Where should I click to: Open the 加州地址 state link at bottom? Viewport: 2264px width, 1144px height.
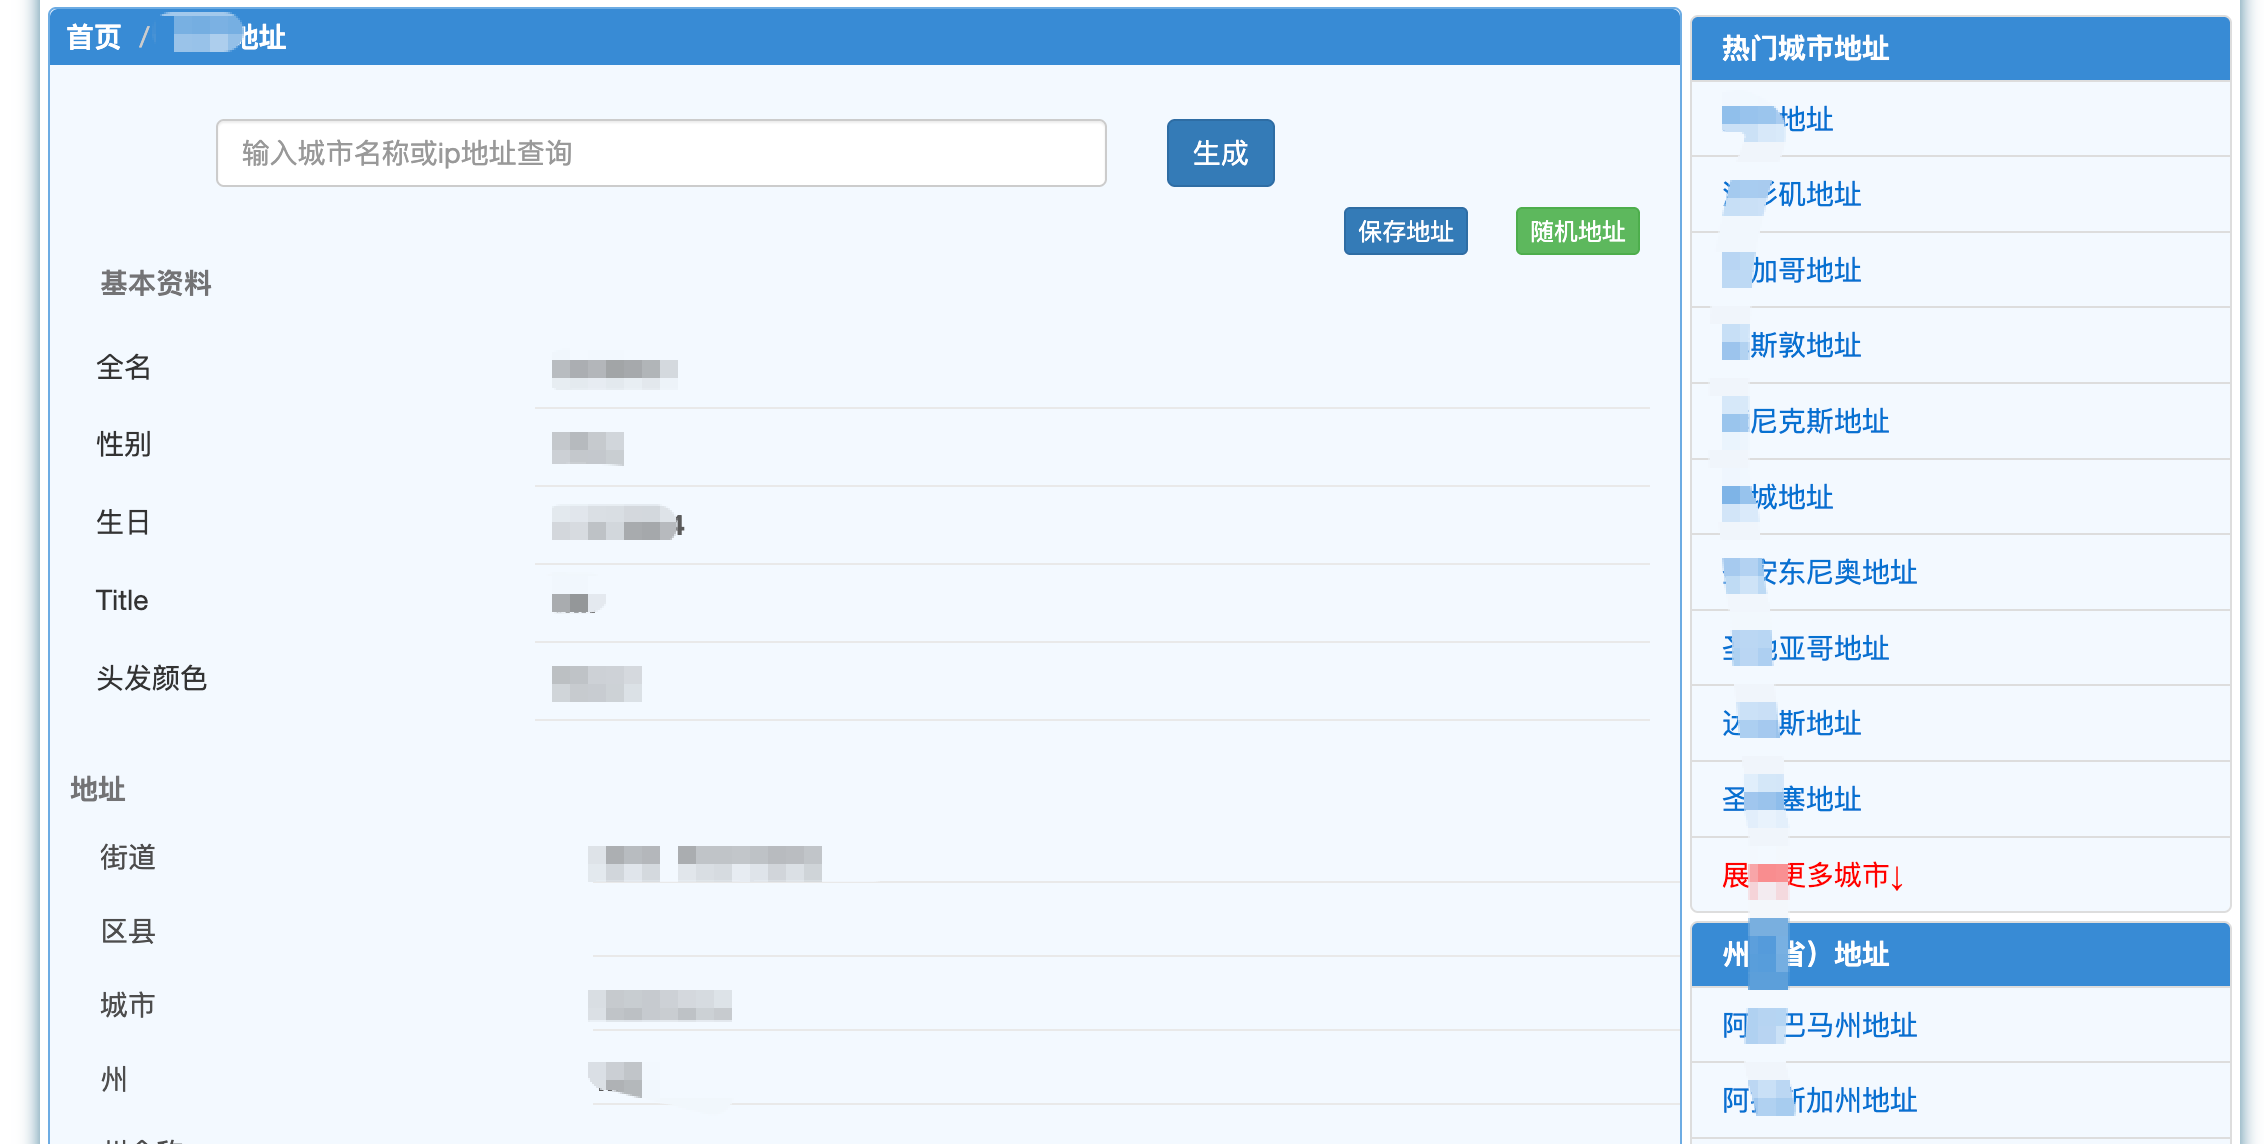[1820, 1100]
